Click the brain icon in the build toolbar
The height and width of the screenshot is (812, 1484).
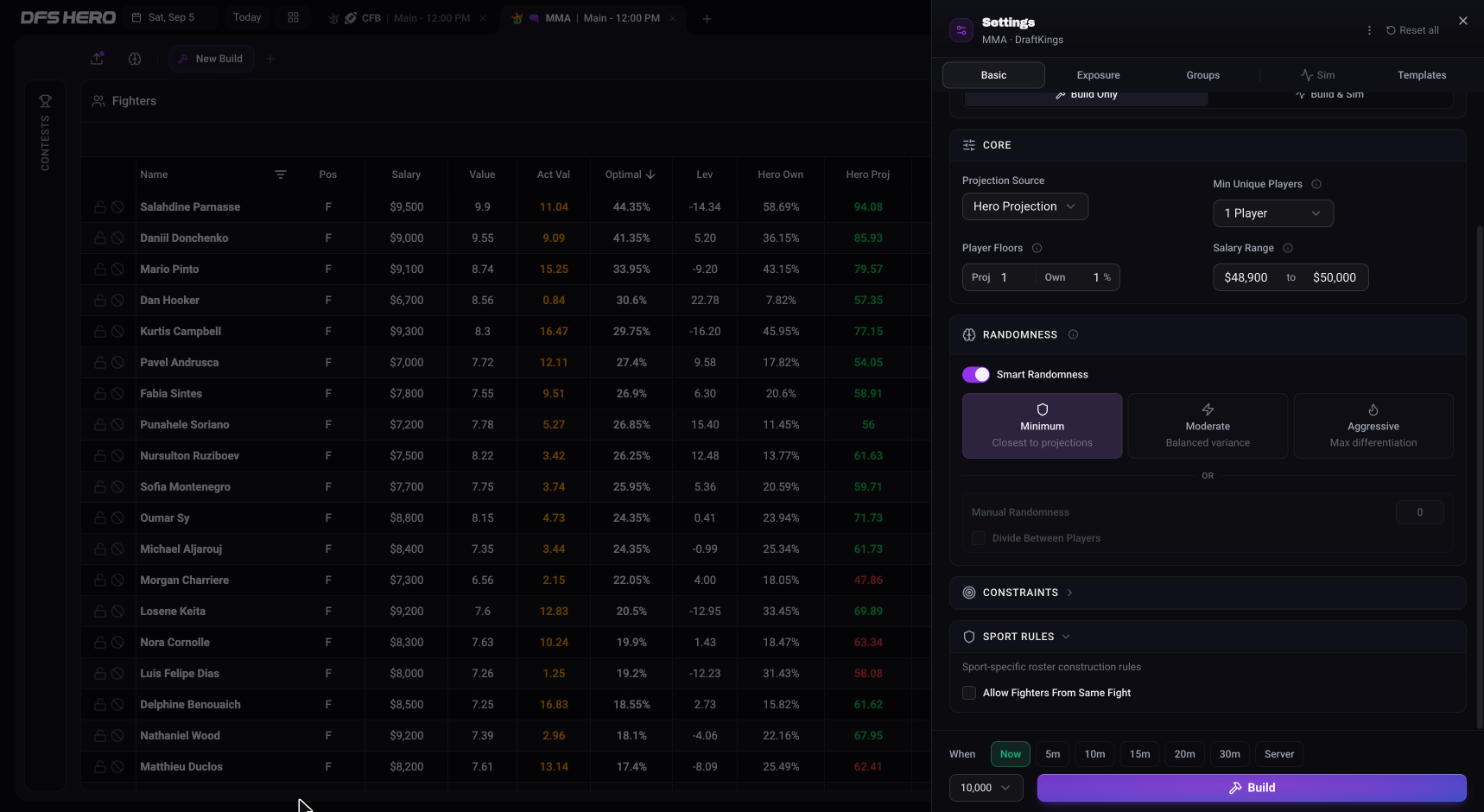135,59
